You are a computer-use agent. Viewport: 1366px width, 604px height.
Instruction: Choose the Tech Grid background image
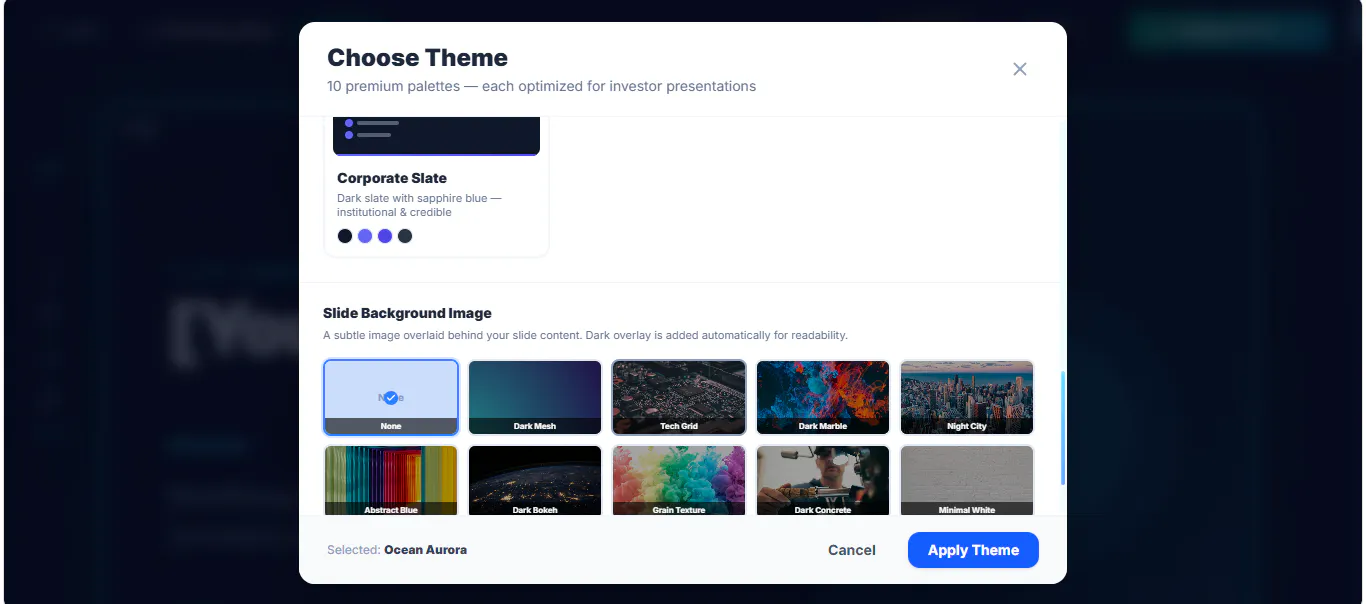click(679, 398)
